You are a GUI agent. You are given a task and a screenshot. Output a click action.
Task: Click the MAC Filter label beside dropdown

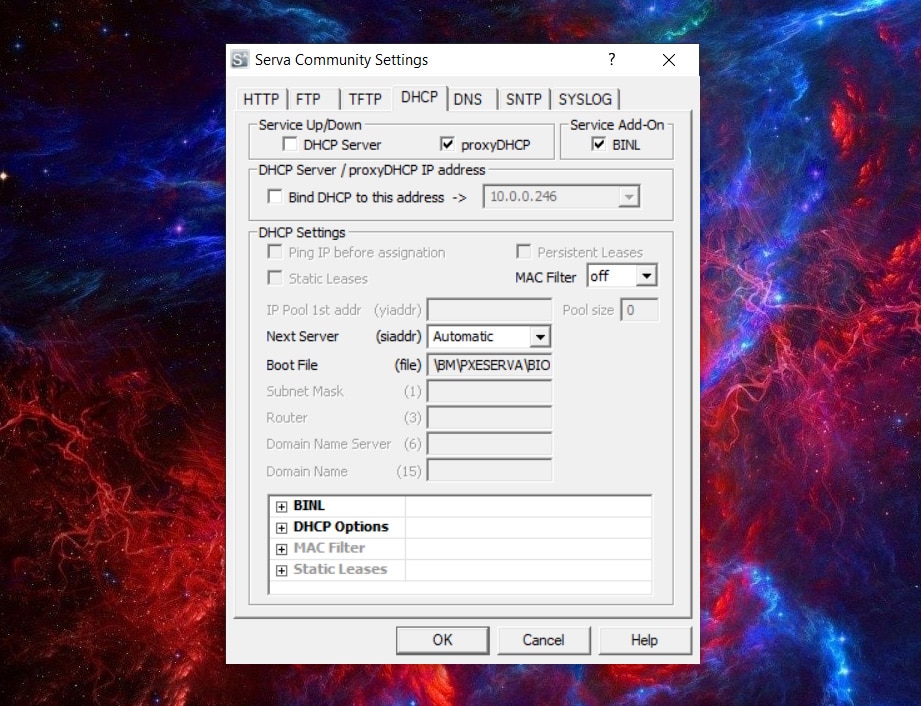(545, 277)
